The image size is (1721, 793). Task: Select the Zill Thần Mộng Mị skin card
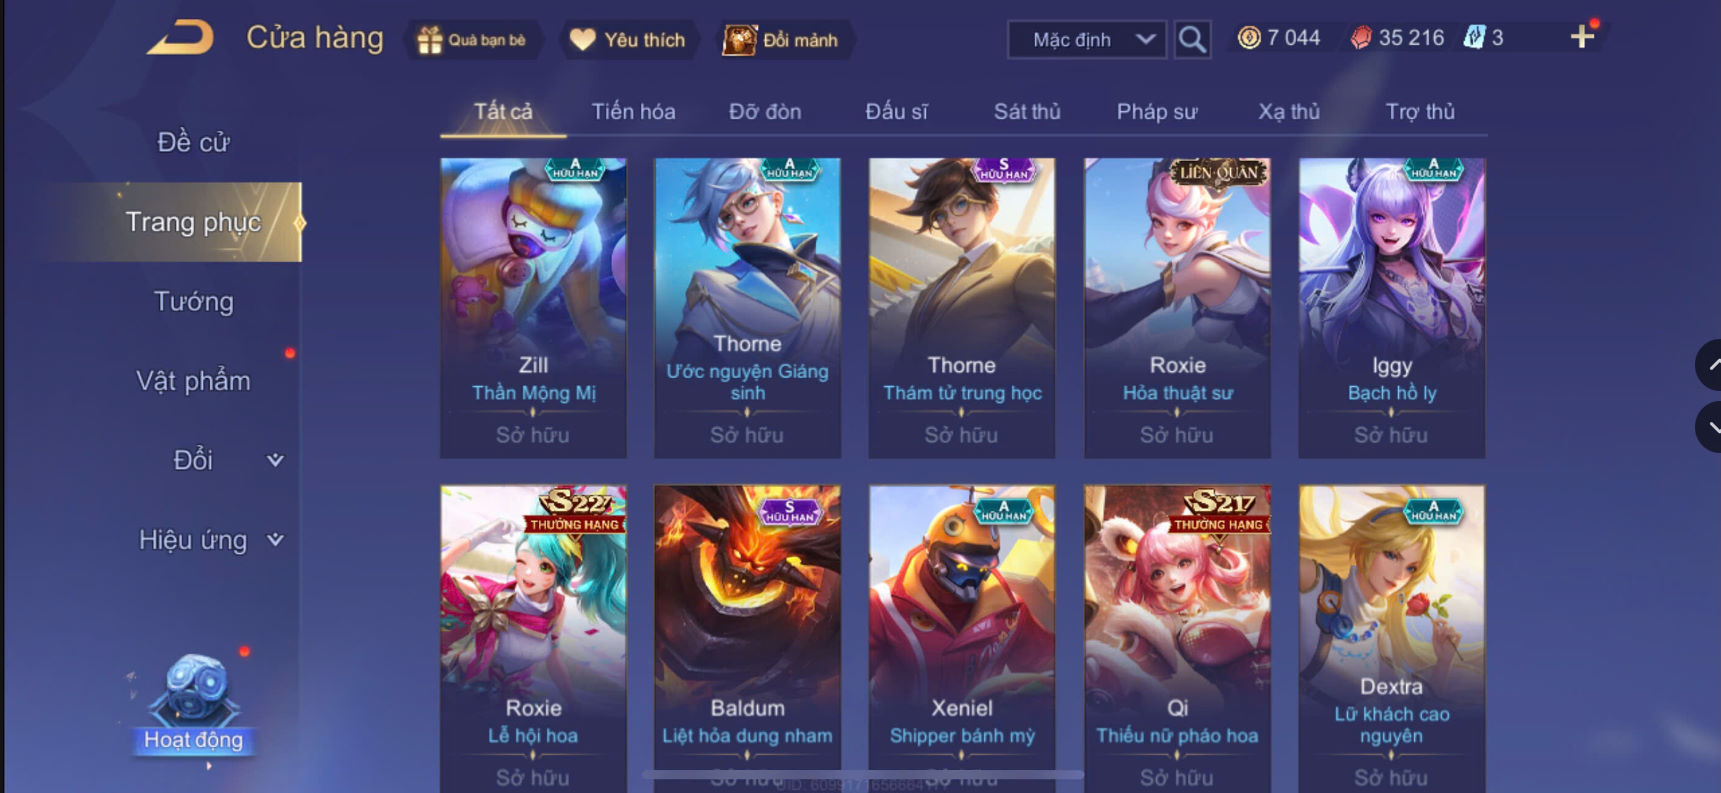click(x=533, y=308)
